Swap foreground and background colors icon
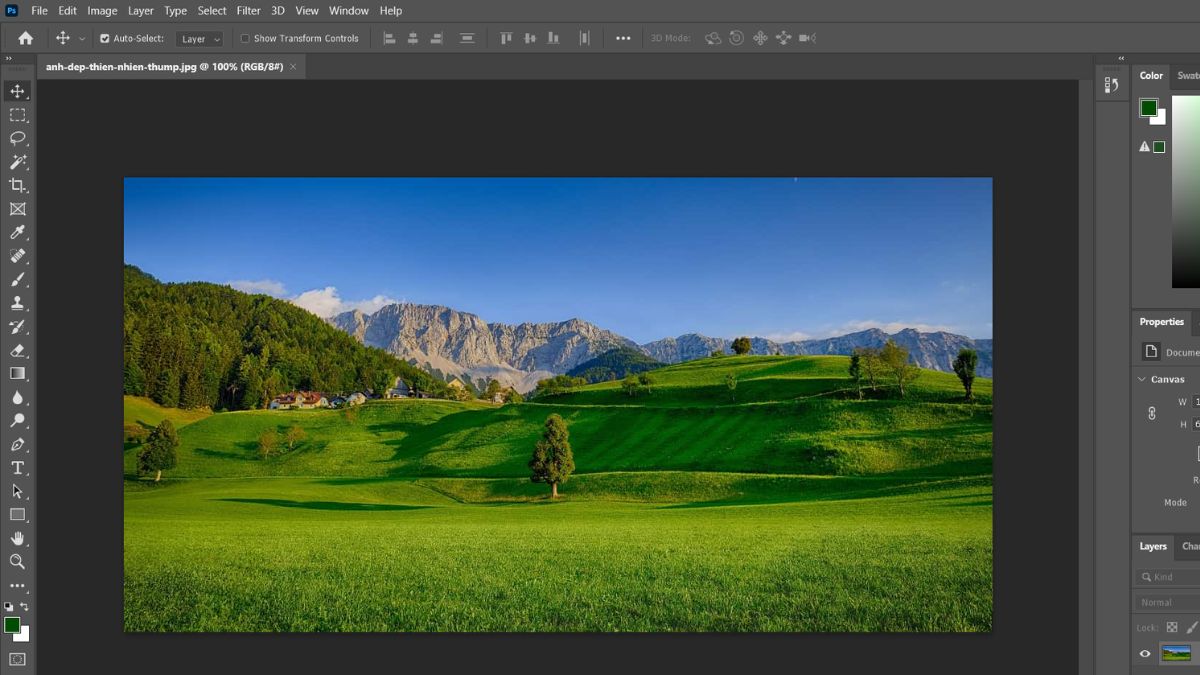The image size is (1200, 675). [24, 607]
